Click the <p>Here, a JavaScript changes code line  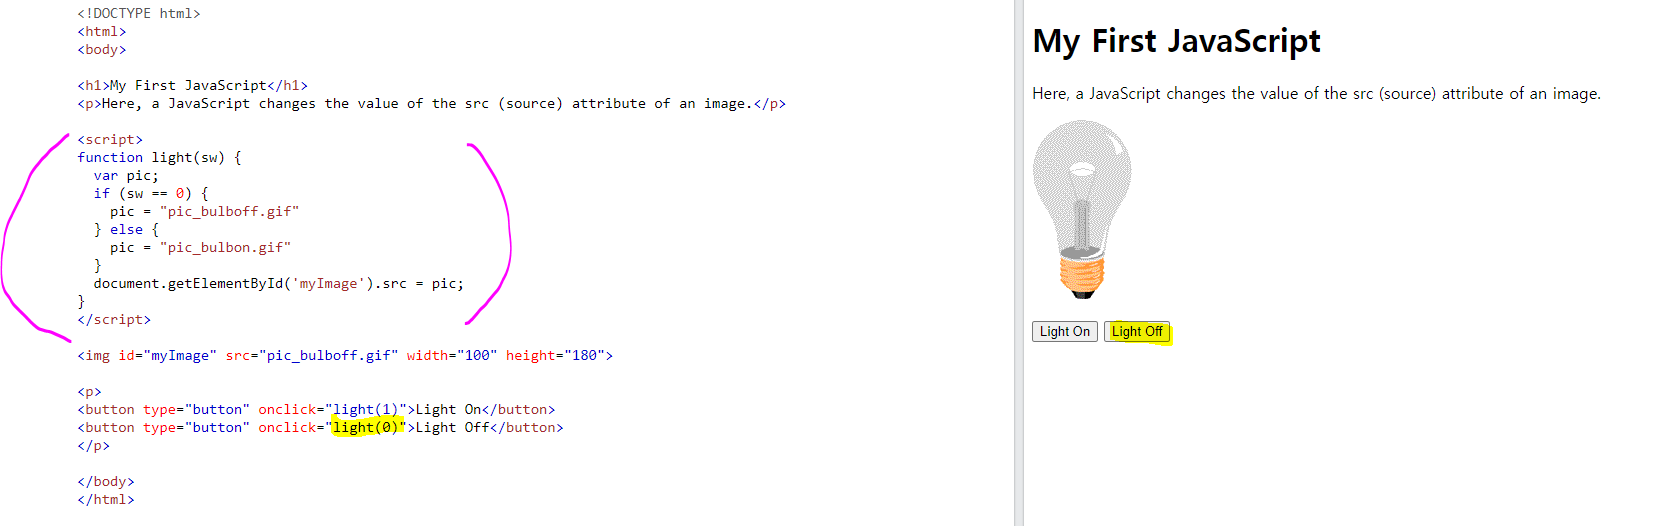(431, 103)
